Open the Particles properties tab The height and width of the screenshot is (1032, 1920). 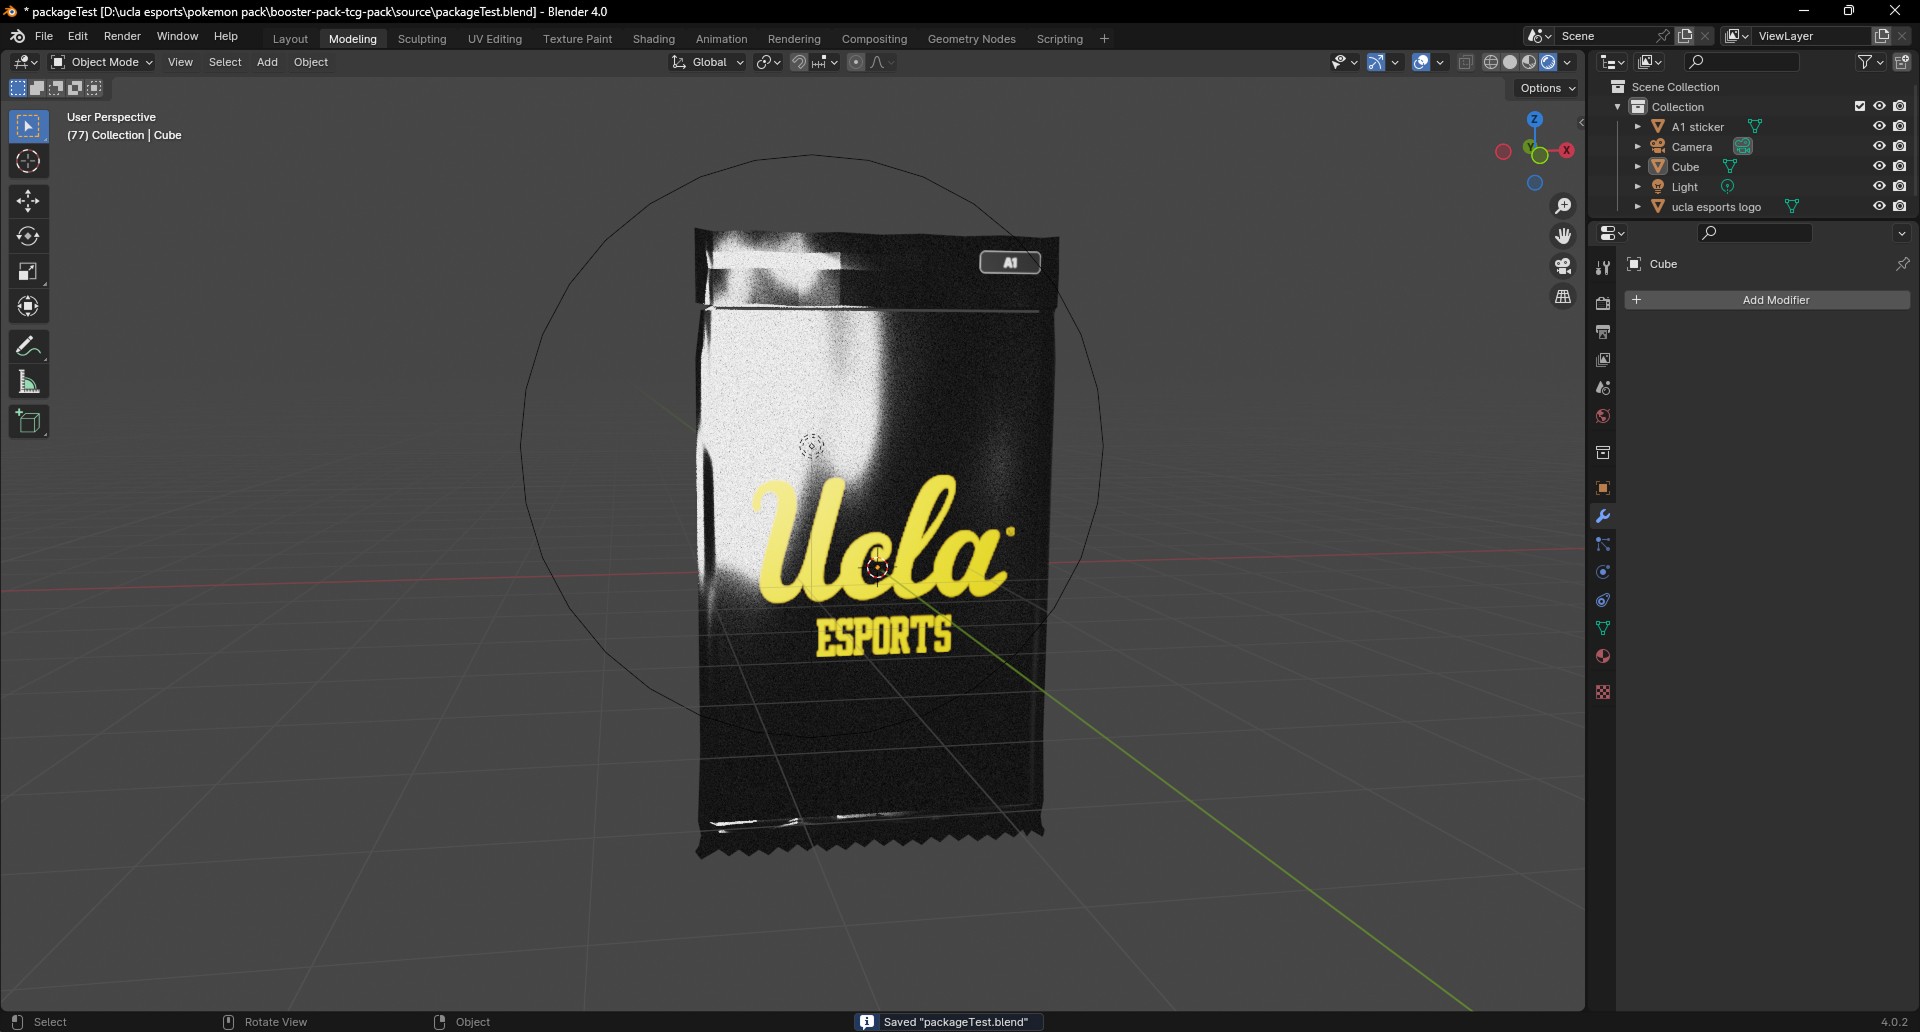click(x=1603, y=544)
